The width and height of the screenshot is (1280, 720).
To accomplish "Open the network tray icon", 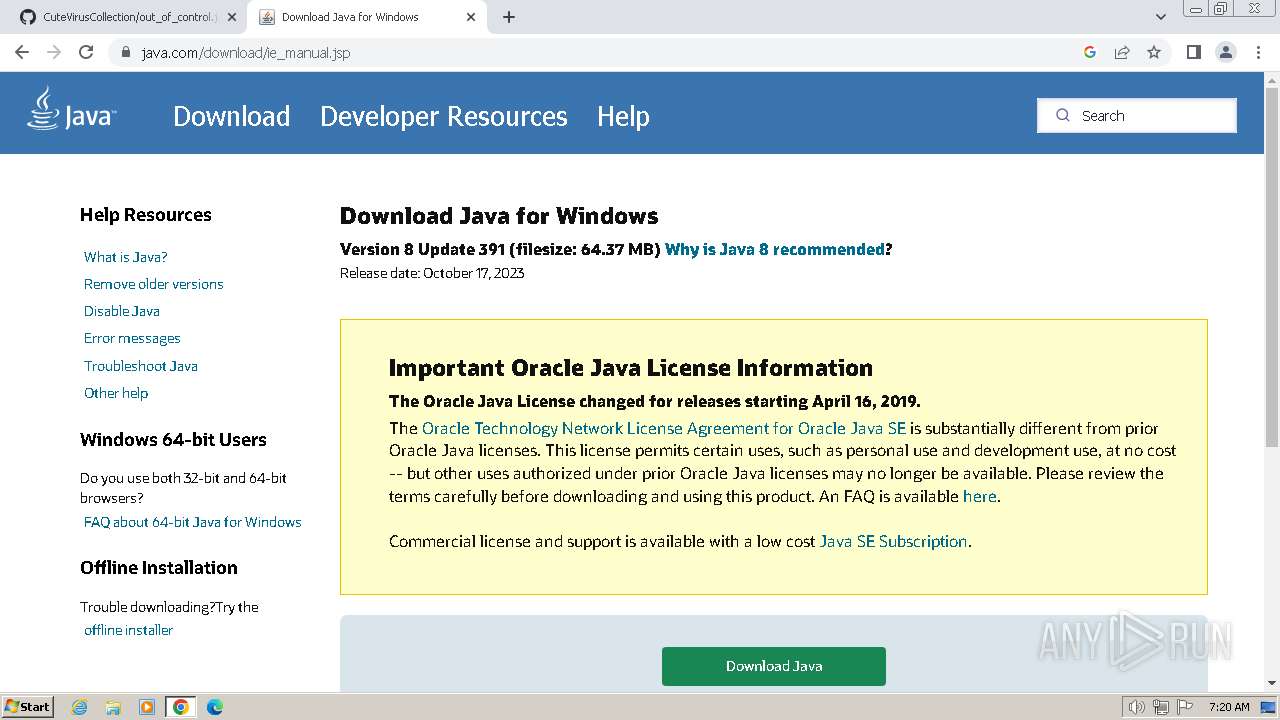I will 1161,707.
